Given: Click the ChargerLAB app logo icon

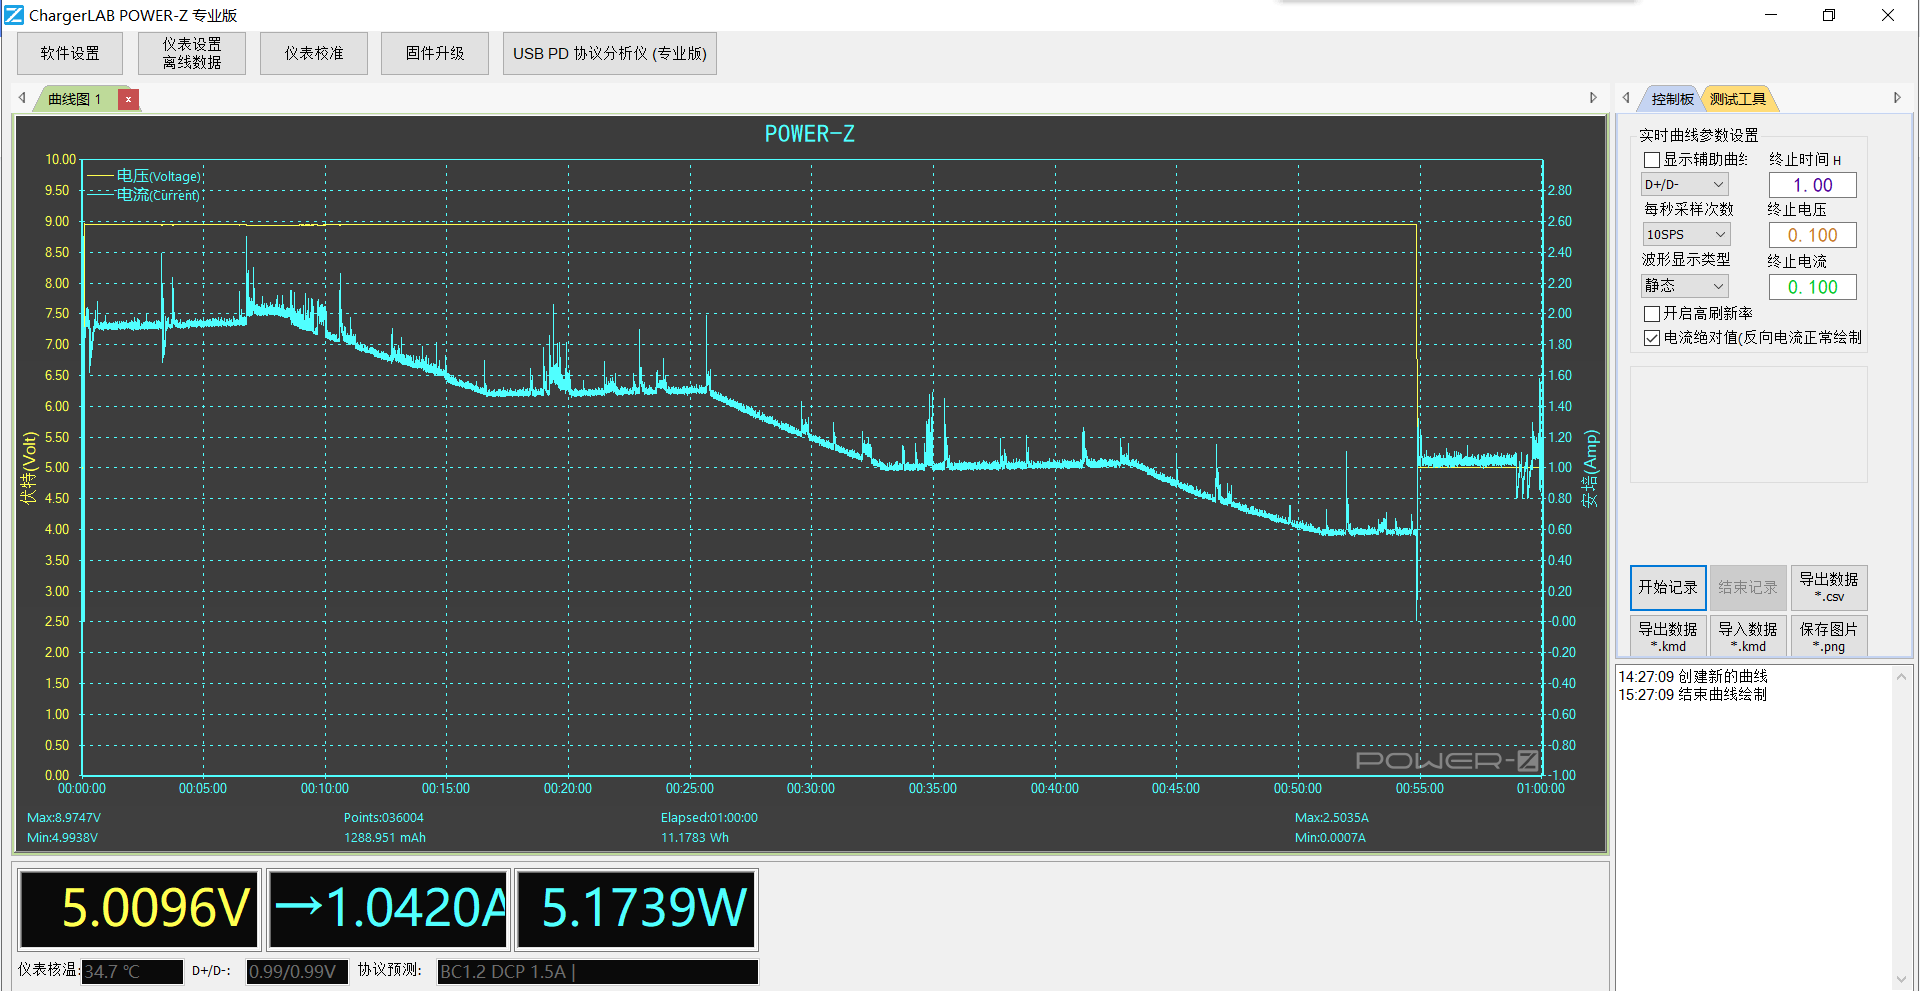Looking at the screenshot, I should [14, 15].
